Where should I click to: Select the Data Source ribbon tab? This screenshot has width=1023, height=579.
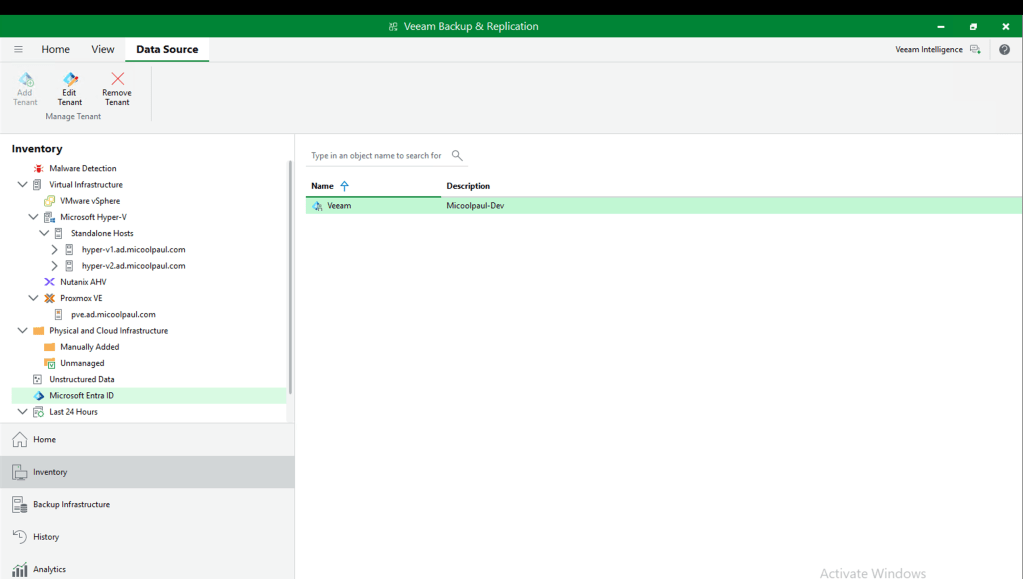[x=167, y=50]
